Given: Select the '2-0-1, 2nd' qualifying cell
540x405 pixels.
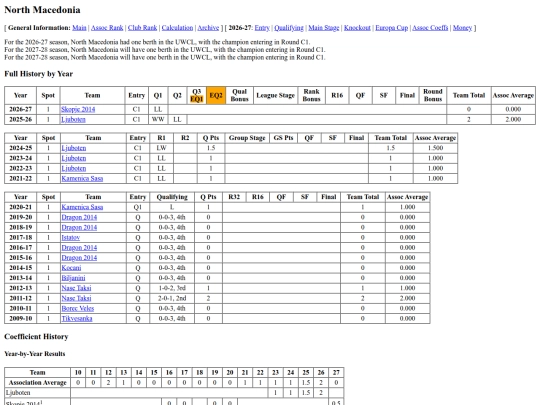Looking at the screenshot, I should 172,298.
